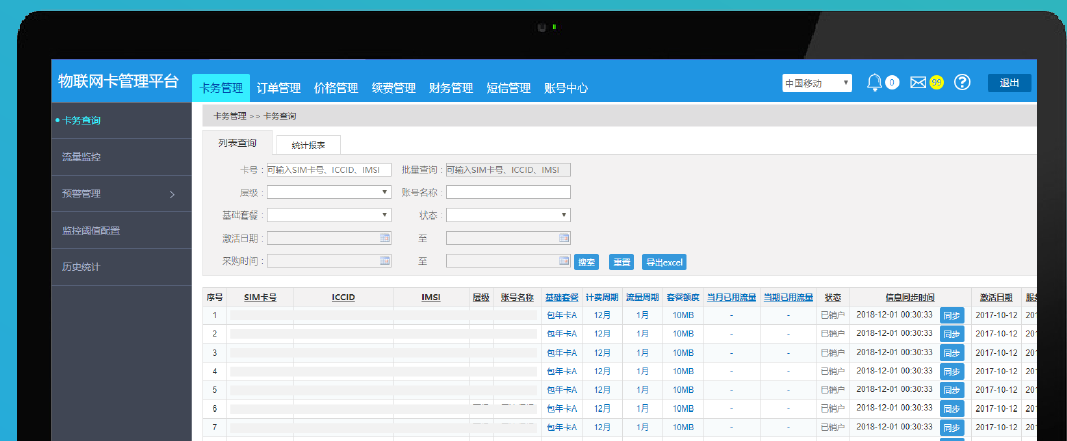Click the help question mark icon
The height and width of the screenshot is (441, 1067).
point(962,83)
